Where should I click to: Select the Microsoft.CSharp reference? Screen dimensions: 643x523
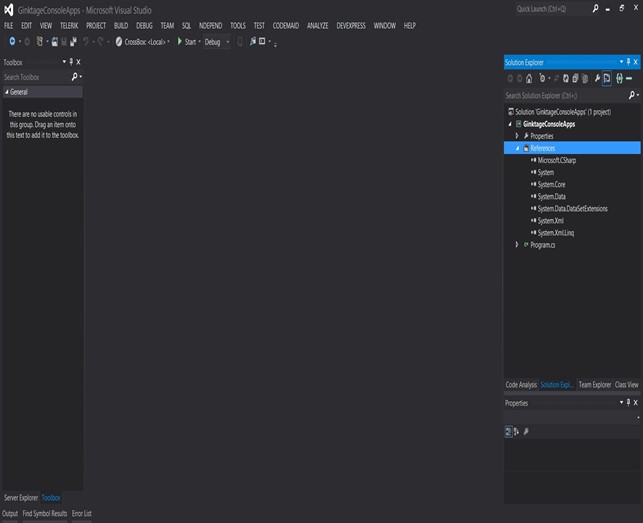pos(556,160)
